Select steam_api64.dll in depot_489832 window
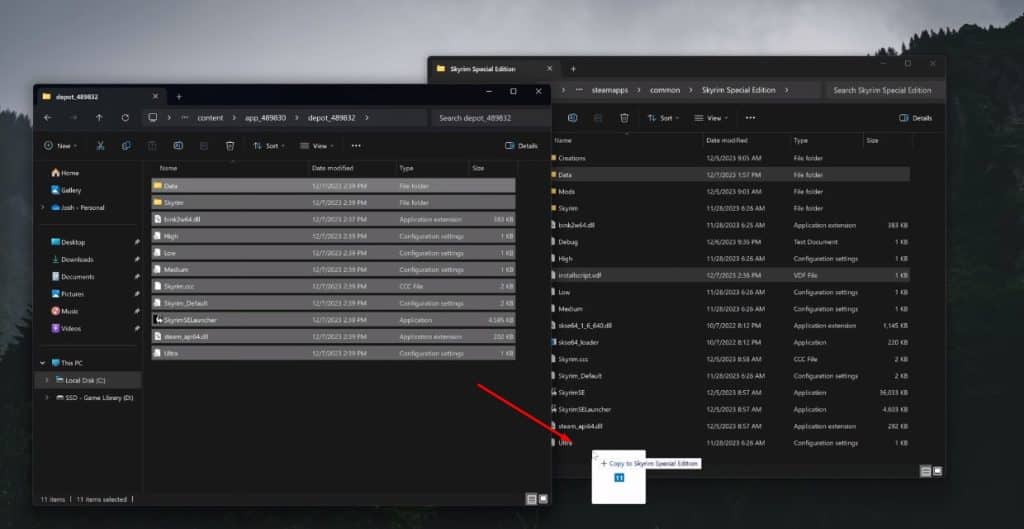 (333, 337)
